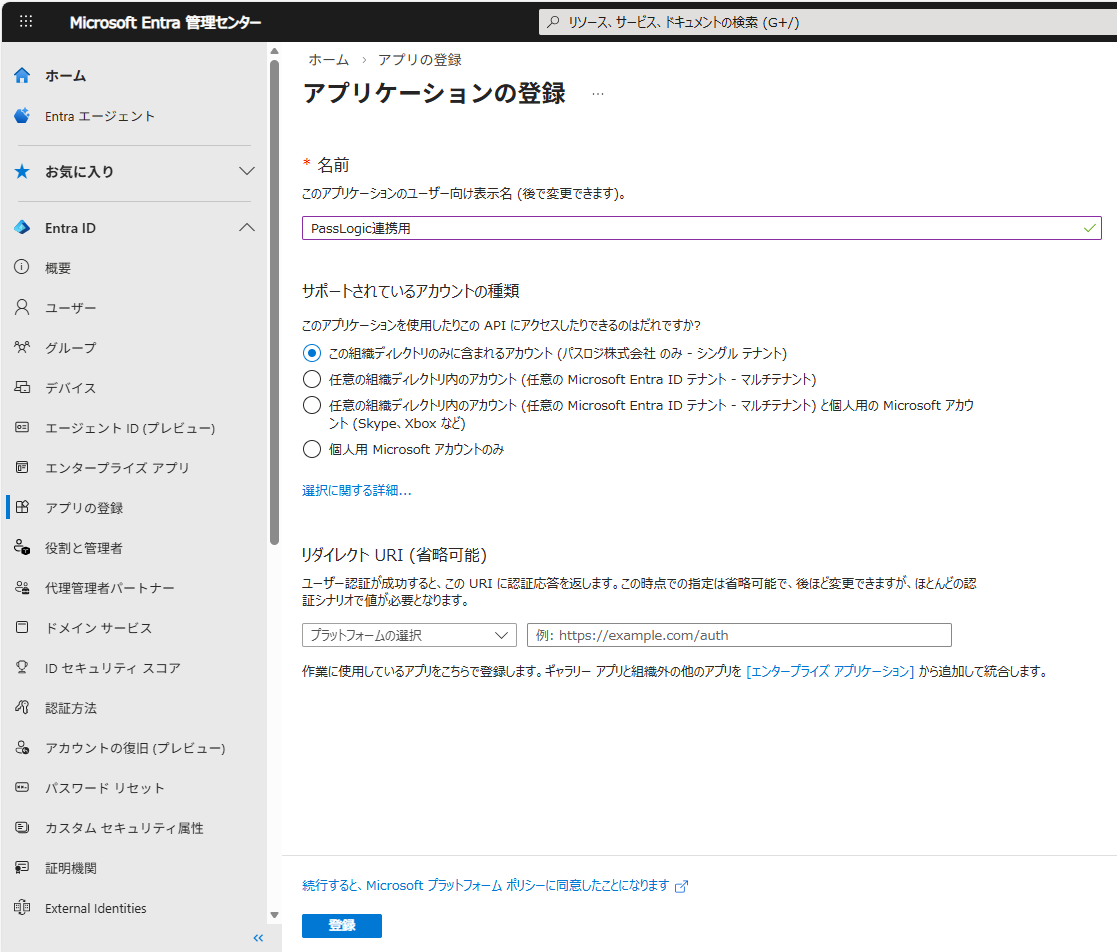Click the アカウントの復旧 (プレビュー) icon
The height and width of the screenshot is (952, 1117).
pyautogui.click(x=22, y=747)
